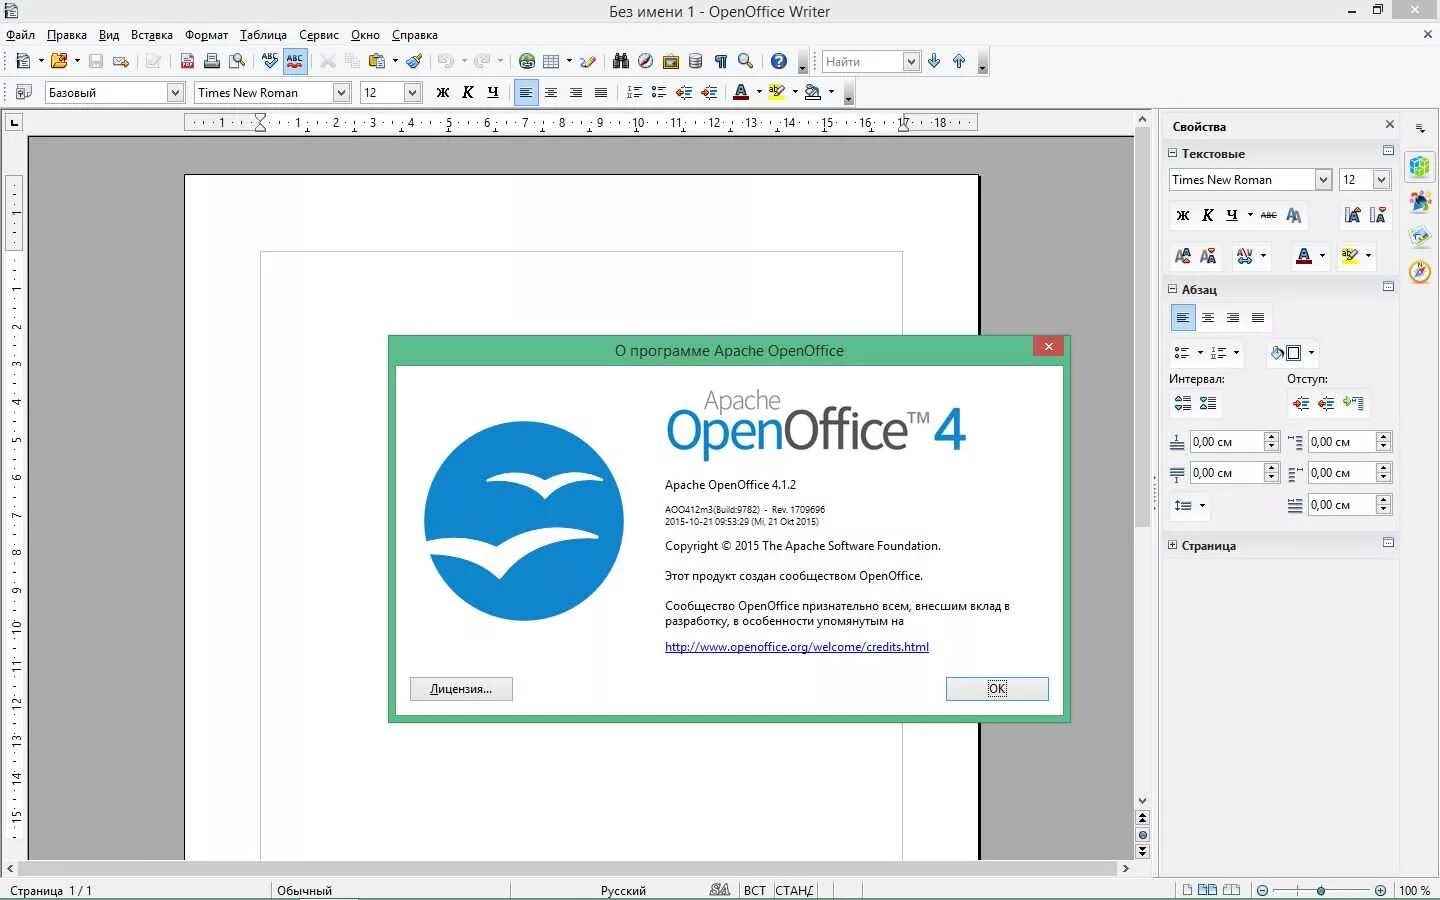
Task: Collapse the Текстовые section
Action: click(1173, 153)
